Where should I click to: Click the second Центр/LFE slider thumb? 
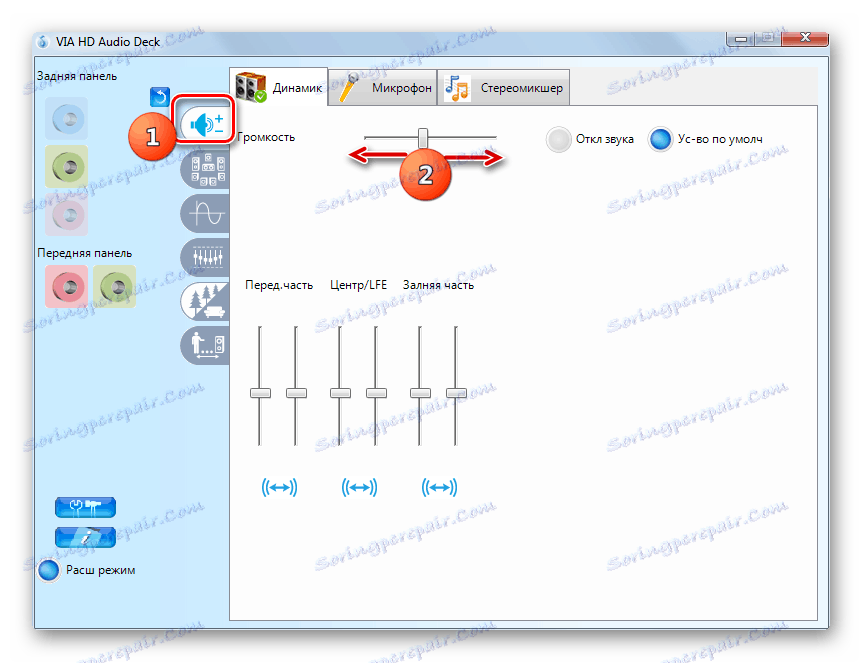[376, 393]
